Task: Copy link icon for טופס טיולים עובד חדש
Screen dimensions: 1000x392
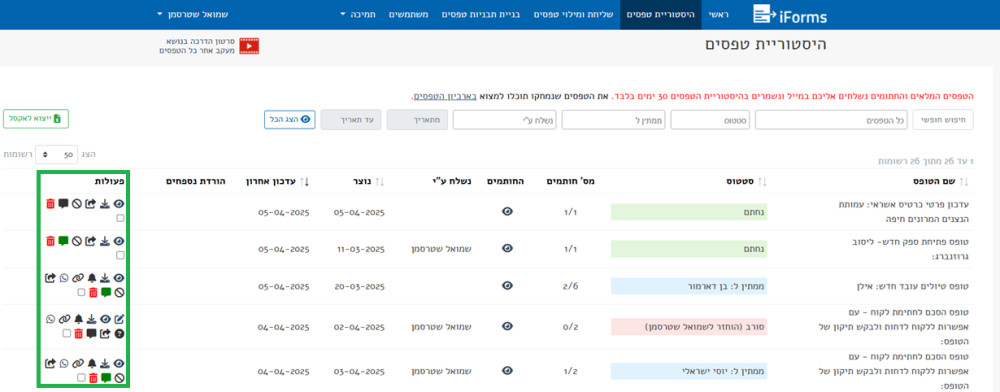Action: [x=78, y=278]
